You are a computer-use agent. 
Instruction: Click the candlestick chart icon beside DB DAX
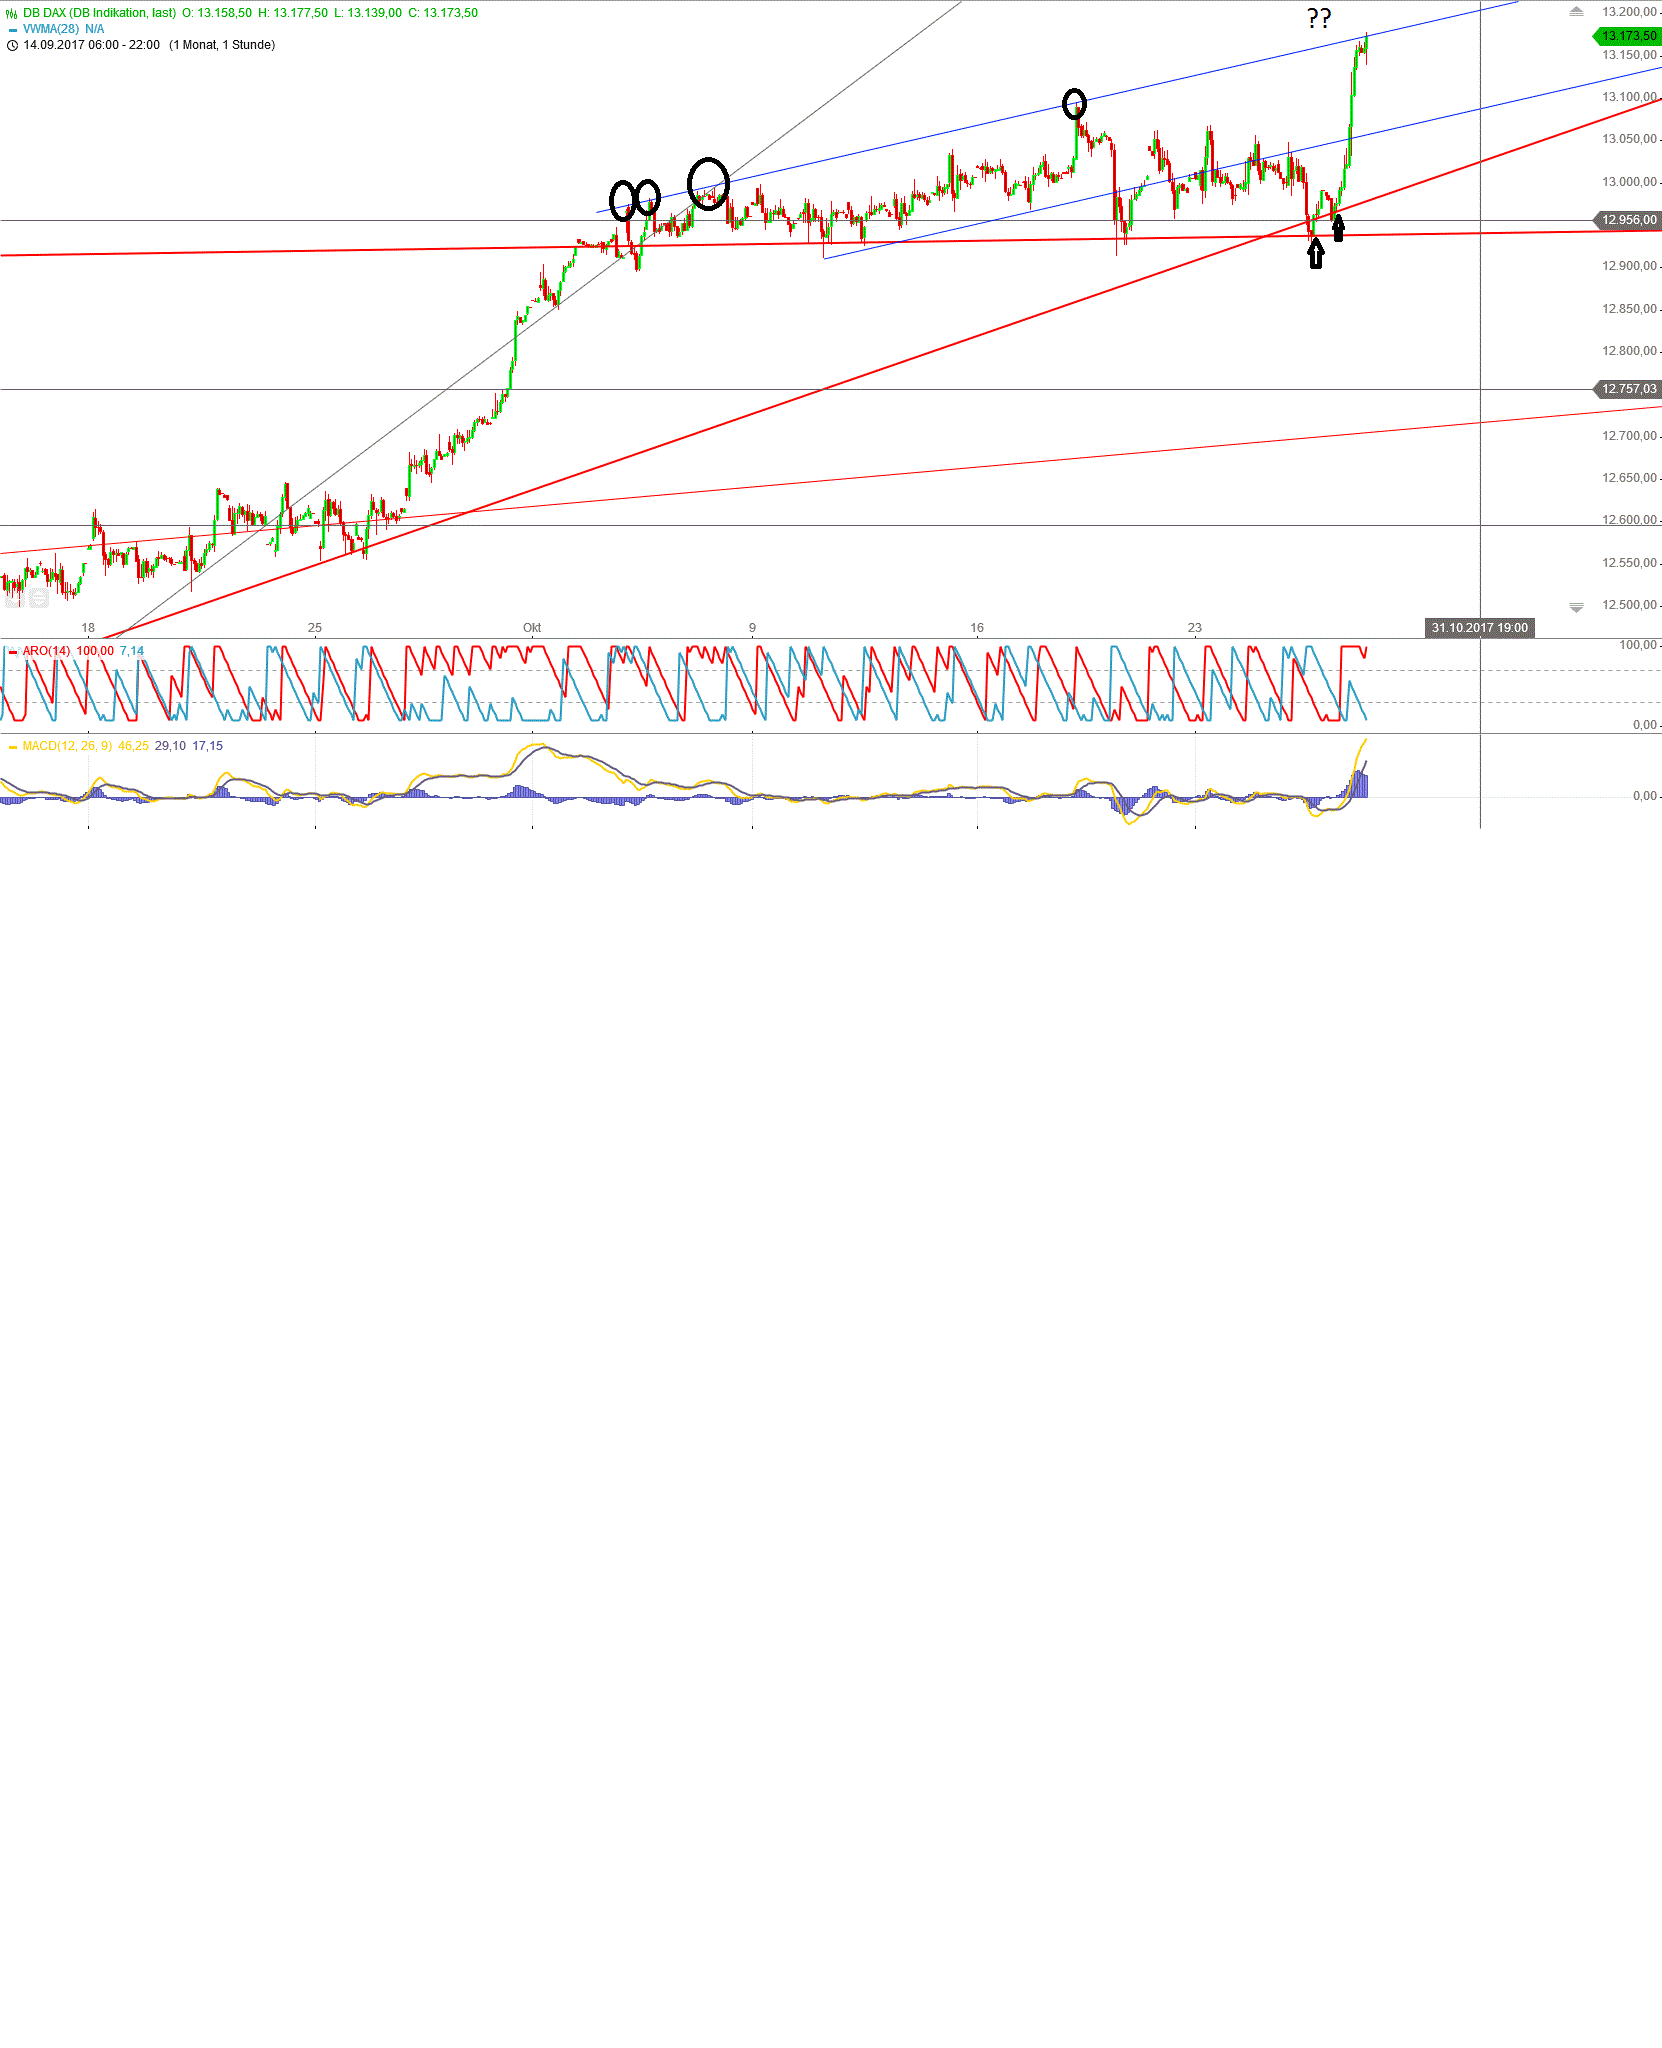12,13
